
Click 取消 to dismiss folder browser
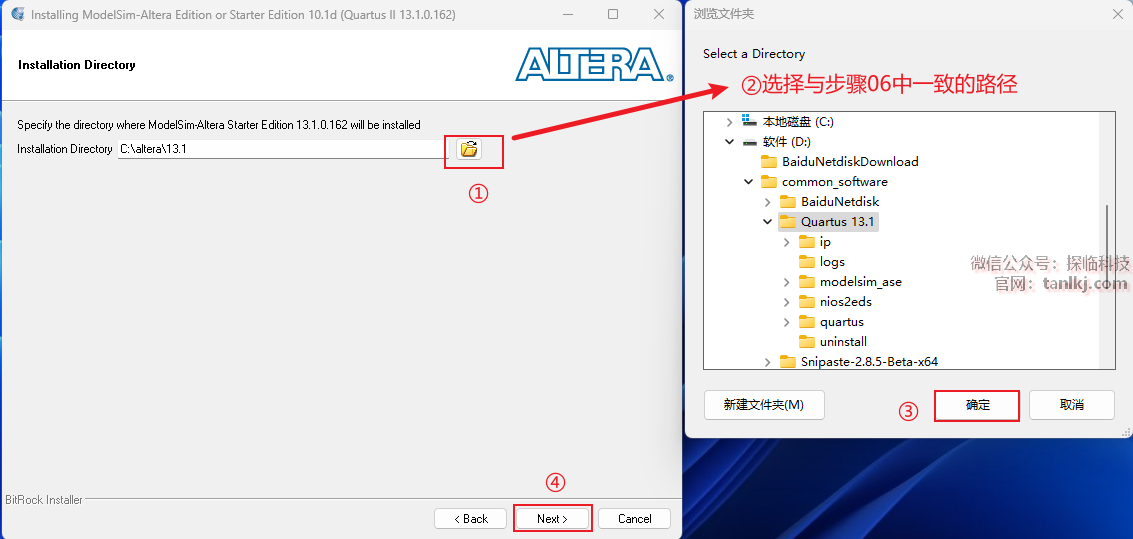click(x=1072, y=405)
